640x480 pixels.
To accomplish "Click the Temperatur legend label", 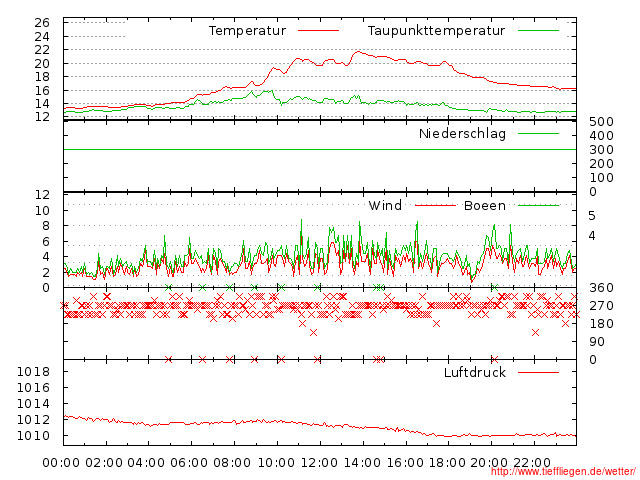I will [x=247, y=31].
